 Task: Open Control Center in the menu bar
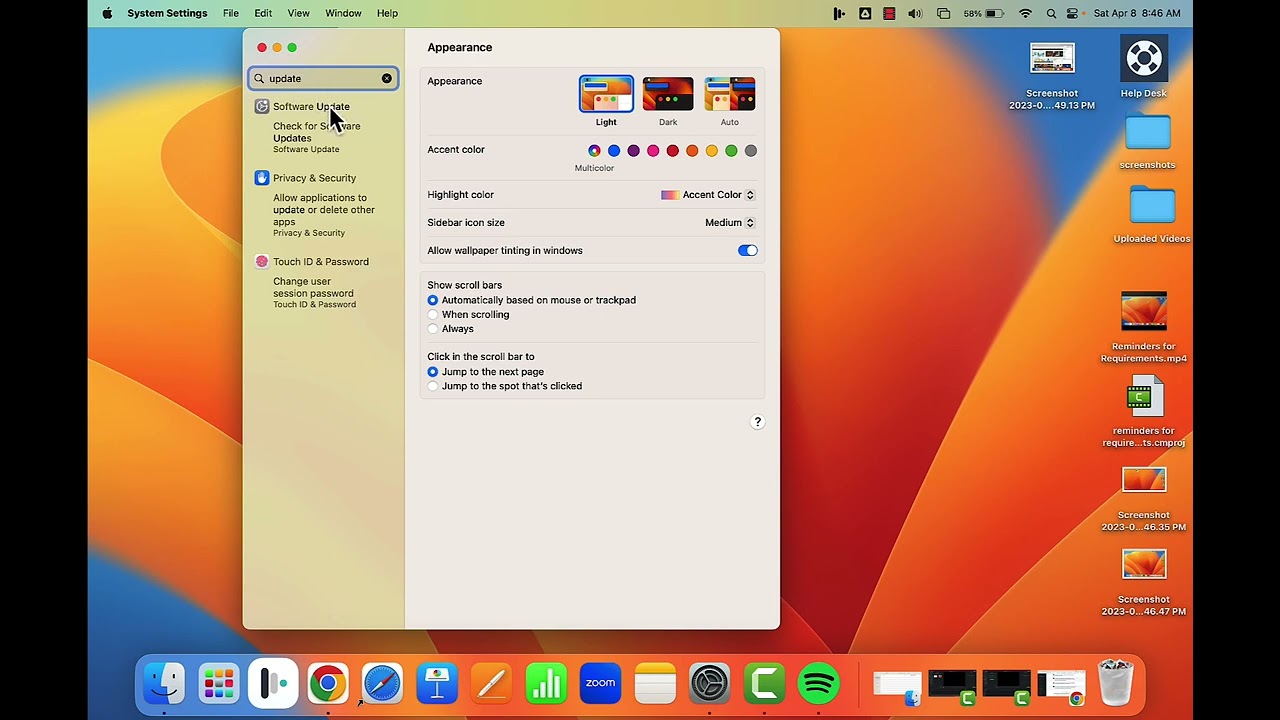1073,13
